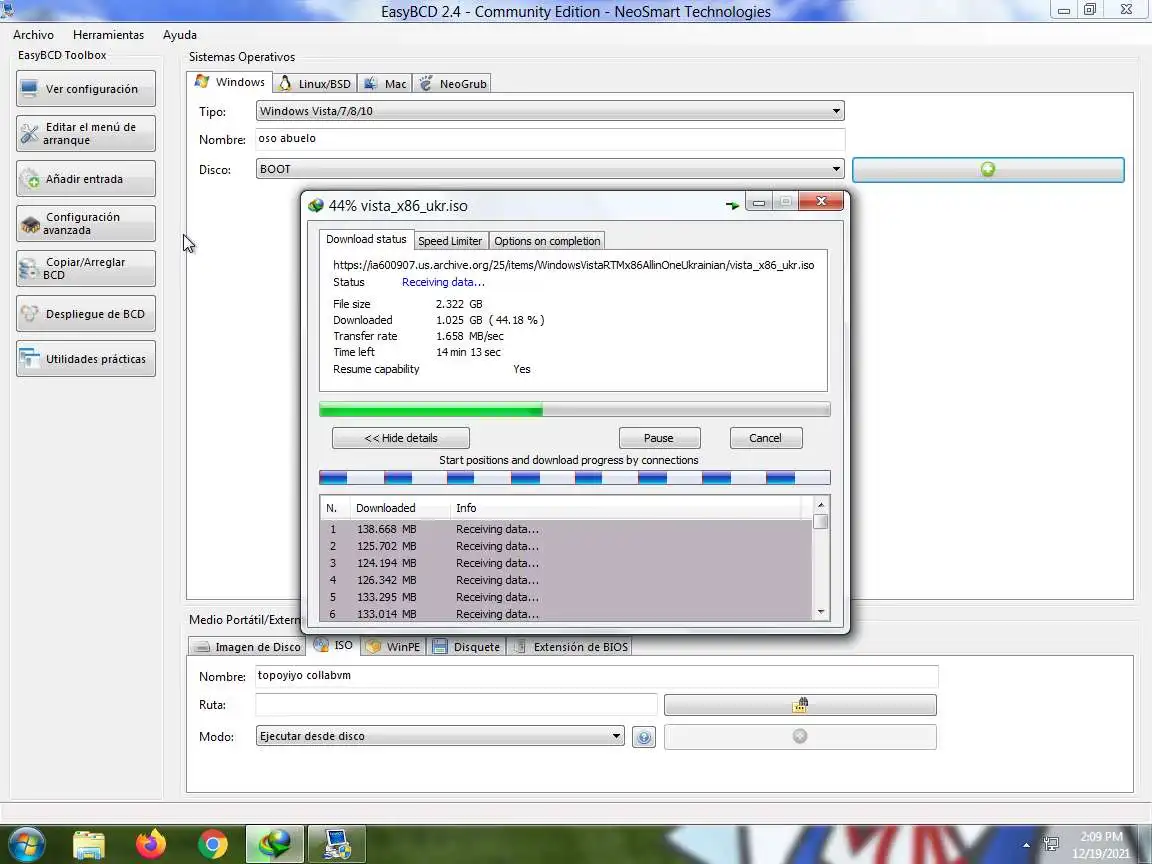
Task: Click the green download progress bar
Action: tap(575, 410)
